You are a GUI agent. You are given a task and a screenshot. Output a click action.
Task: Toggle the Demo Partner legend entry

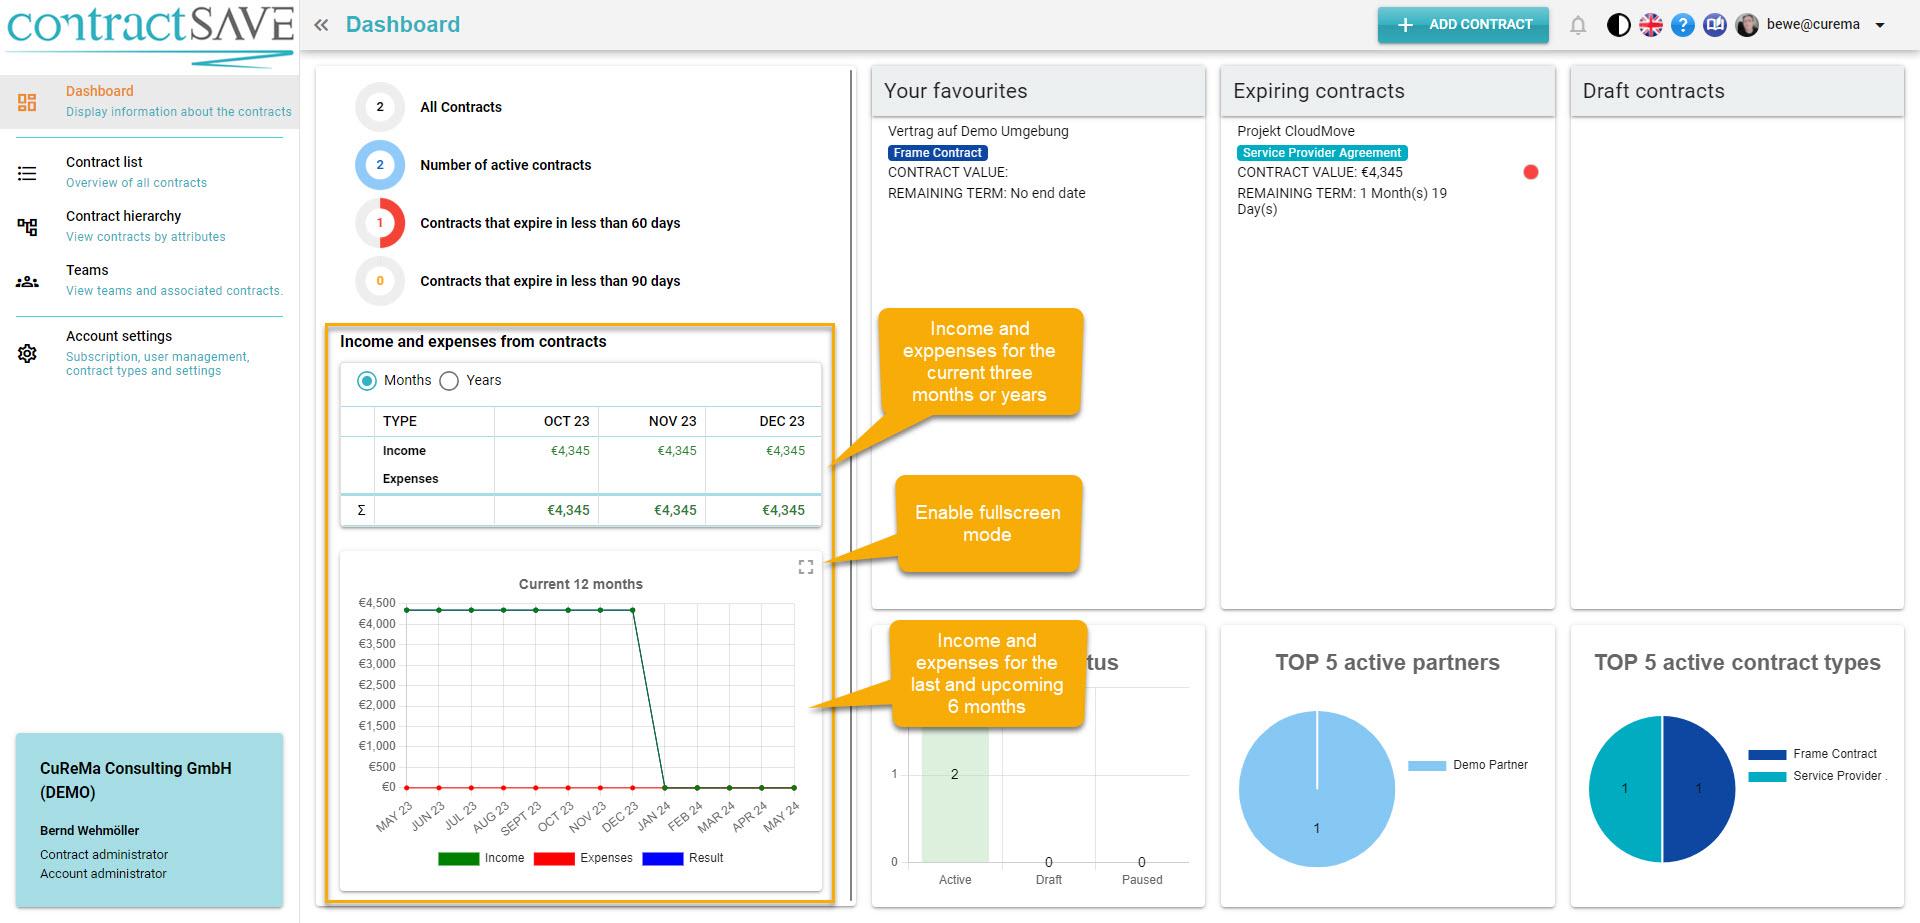(x=1468, y=765)
